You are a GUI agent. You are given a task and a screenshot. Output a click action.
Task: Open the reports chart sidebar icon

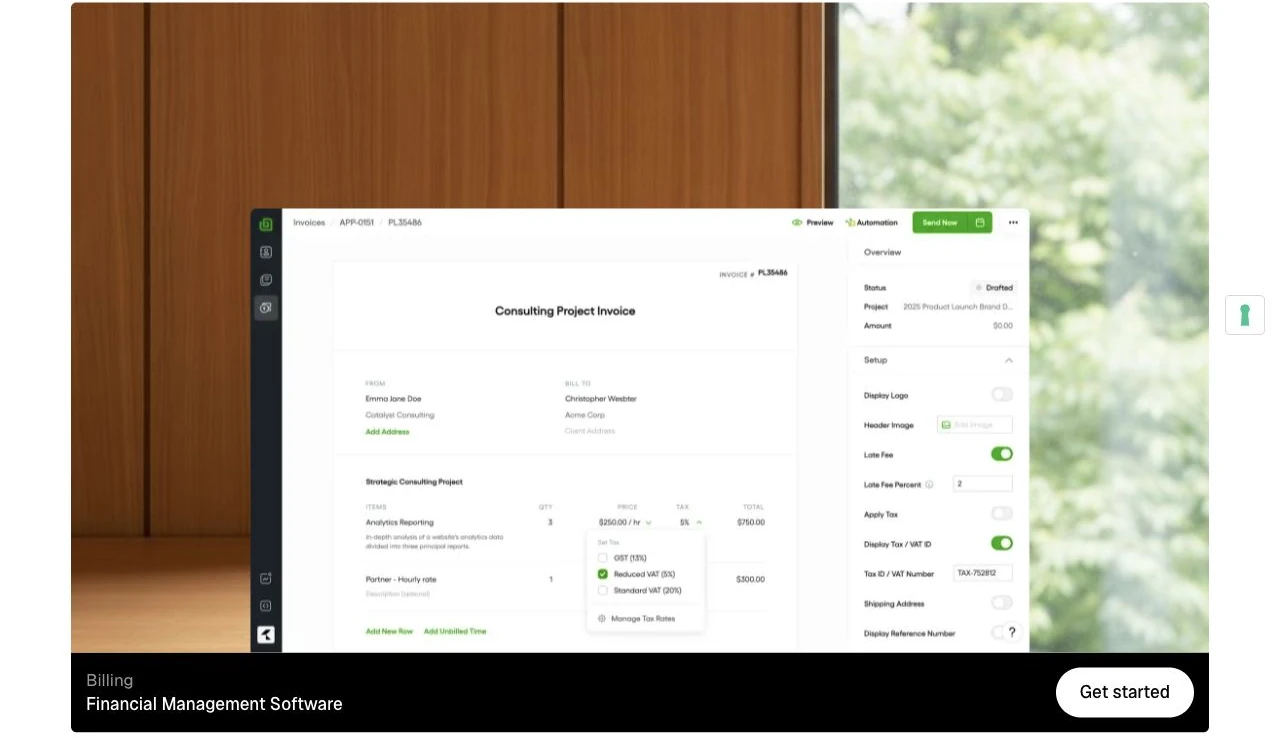coord(266,578)
